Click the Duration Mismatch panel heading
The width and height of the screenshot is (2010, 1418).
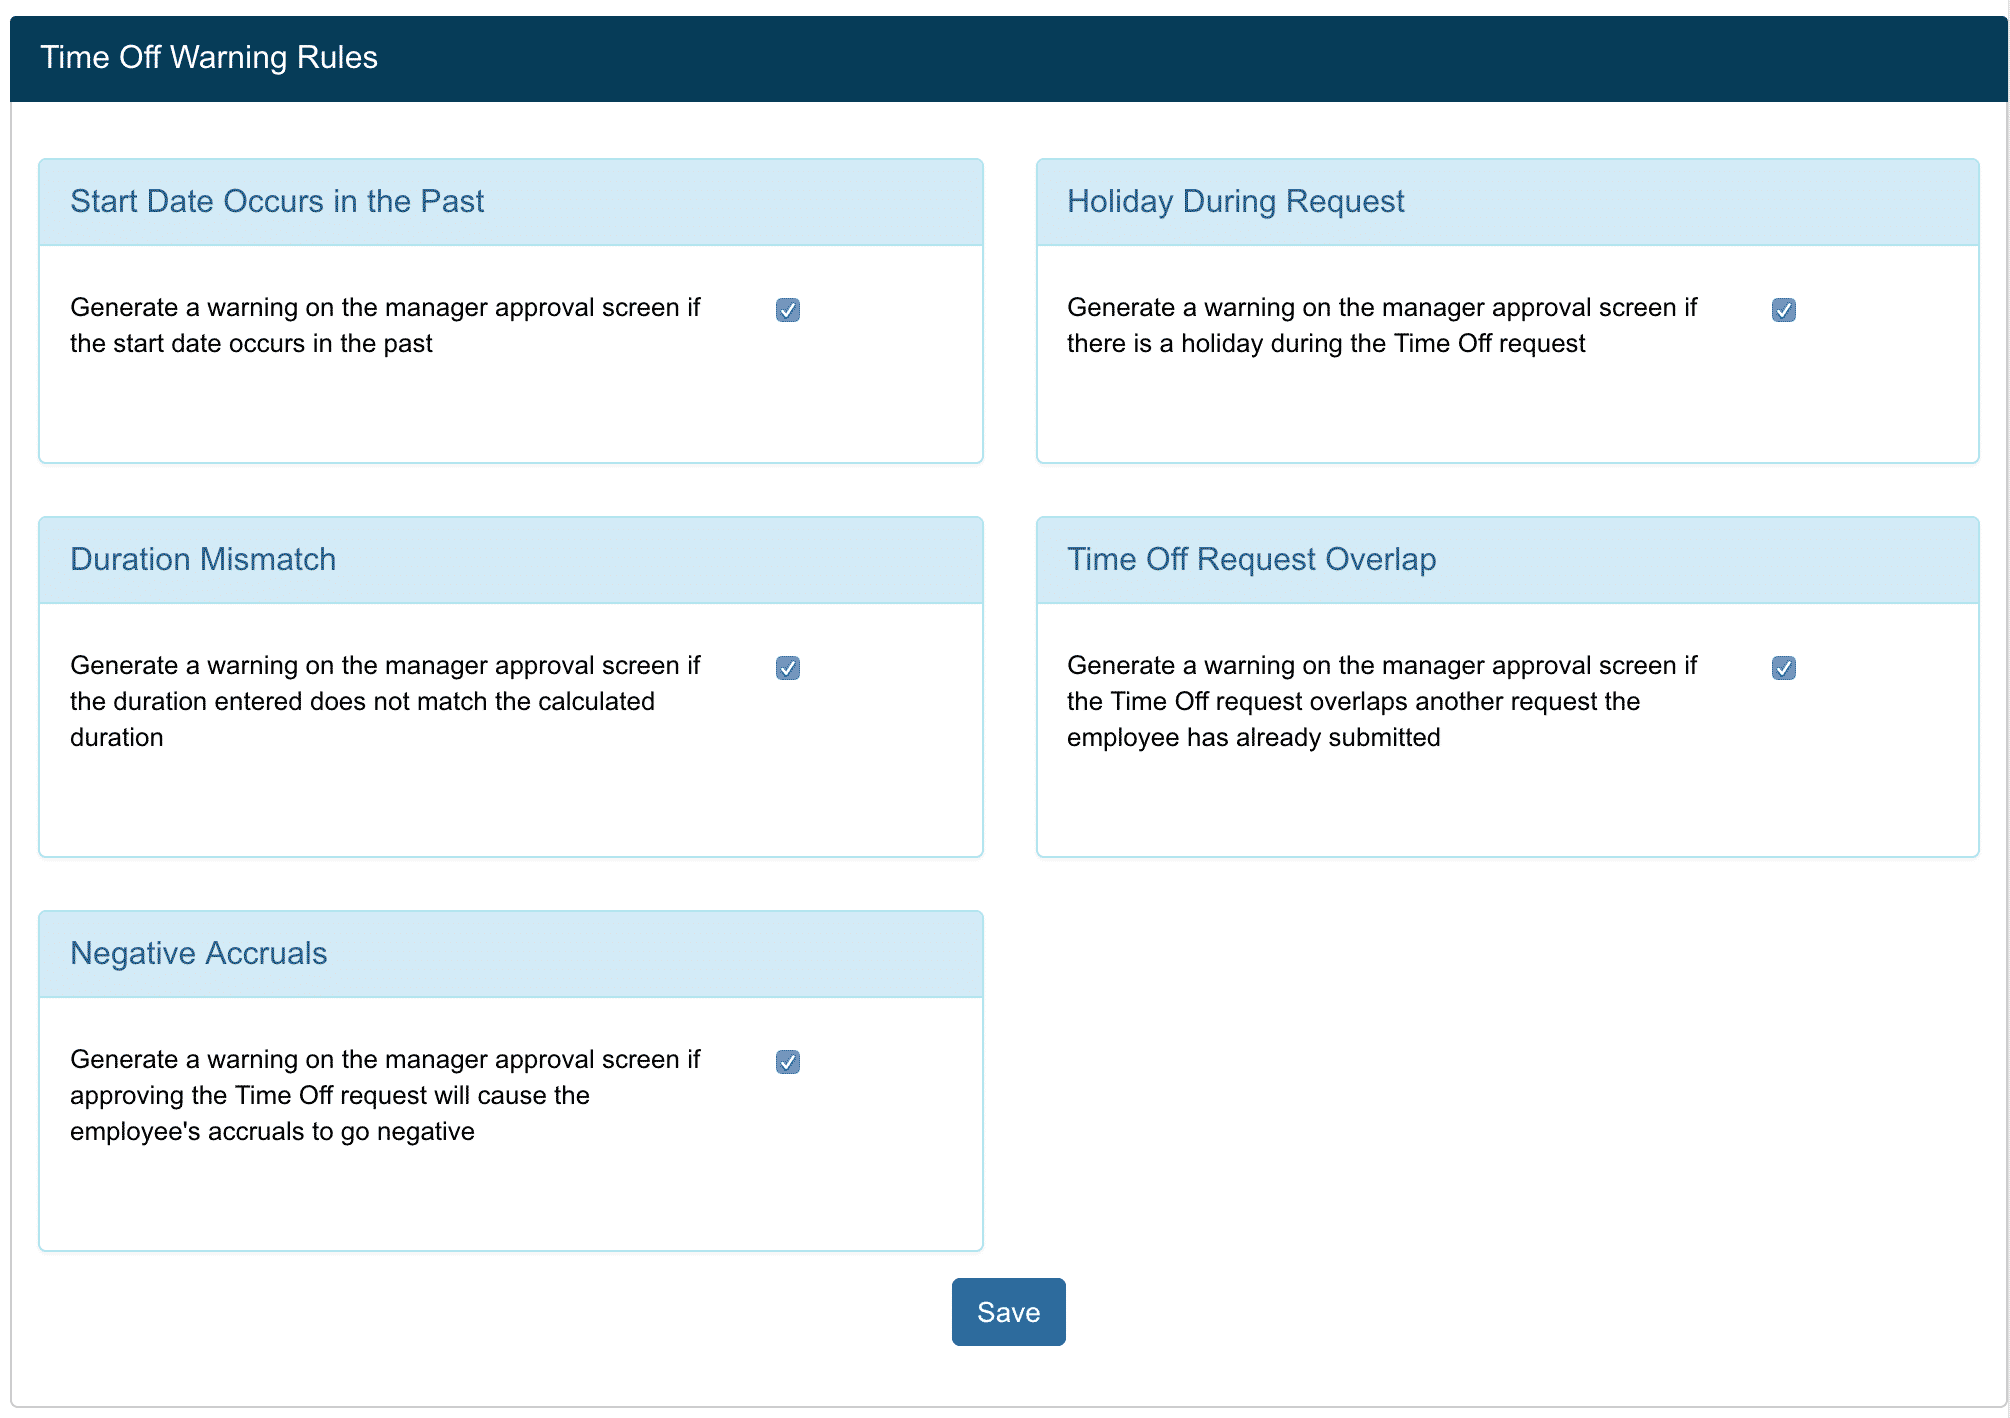pos(203,560)
